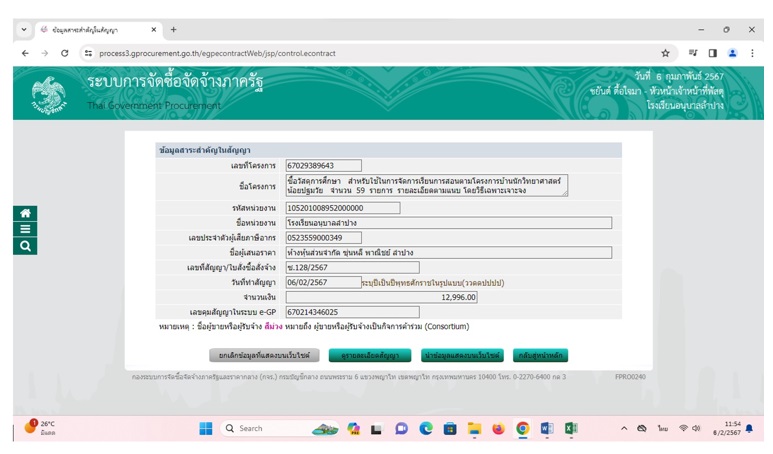Click the address bar URL
Image resolution: width=773 pixels, height=454 pixels.
point(217,53)
